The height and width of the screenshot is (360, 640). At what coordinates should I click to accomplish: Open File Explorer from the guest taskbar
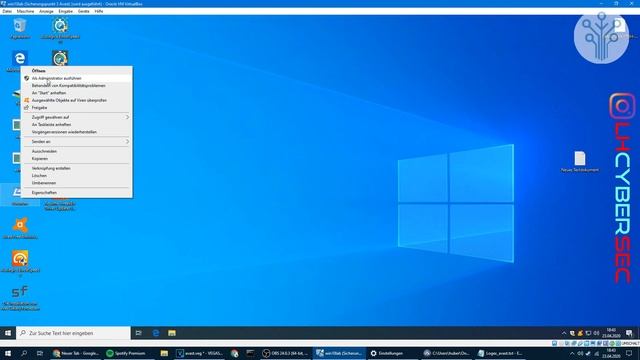click(x=172, y=333)
